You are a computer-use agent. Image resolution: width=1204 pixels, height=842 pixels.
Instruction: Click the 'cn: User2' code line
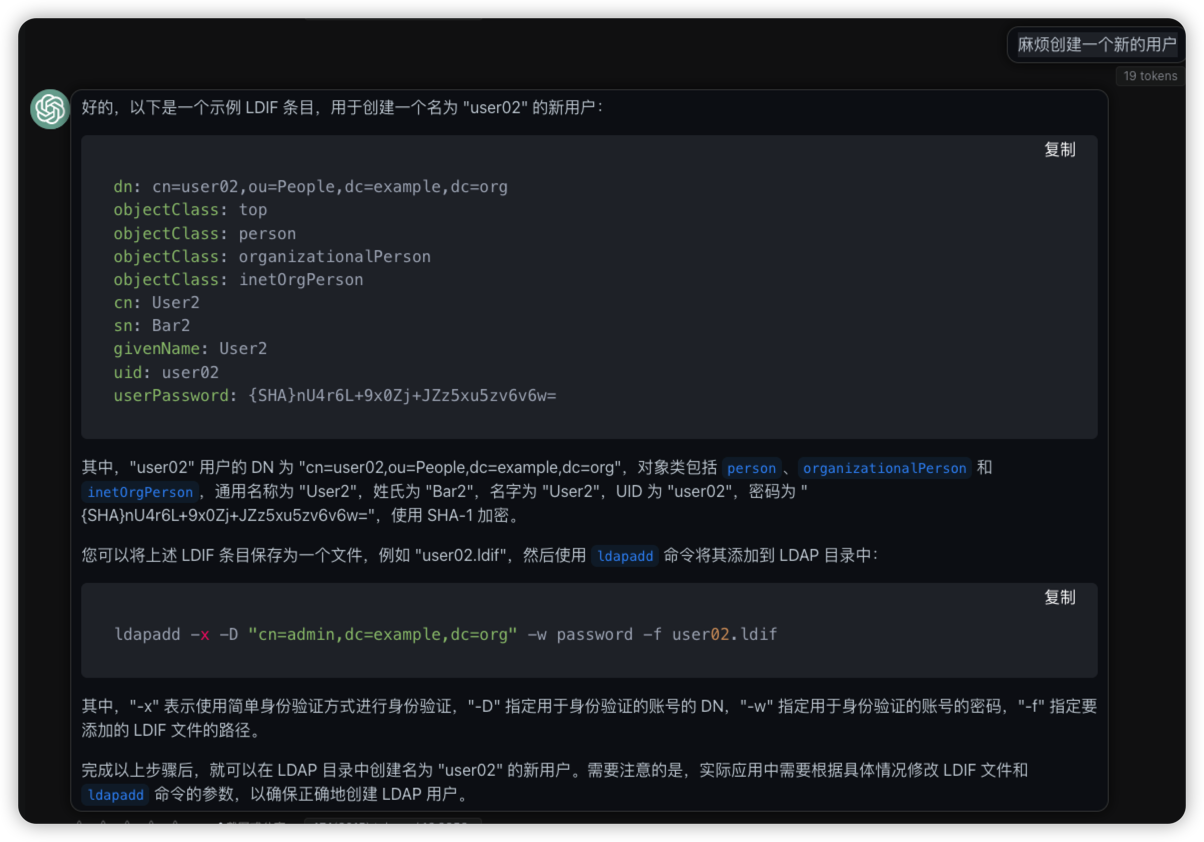tap(156, 303)
